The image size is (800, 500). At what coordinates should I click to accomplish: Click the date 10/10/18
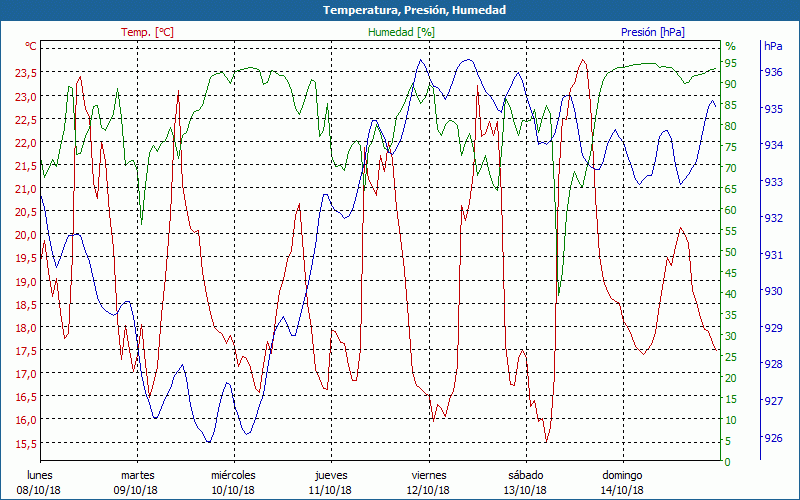pyautogui.click(x=233, y=490)
